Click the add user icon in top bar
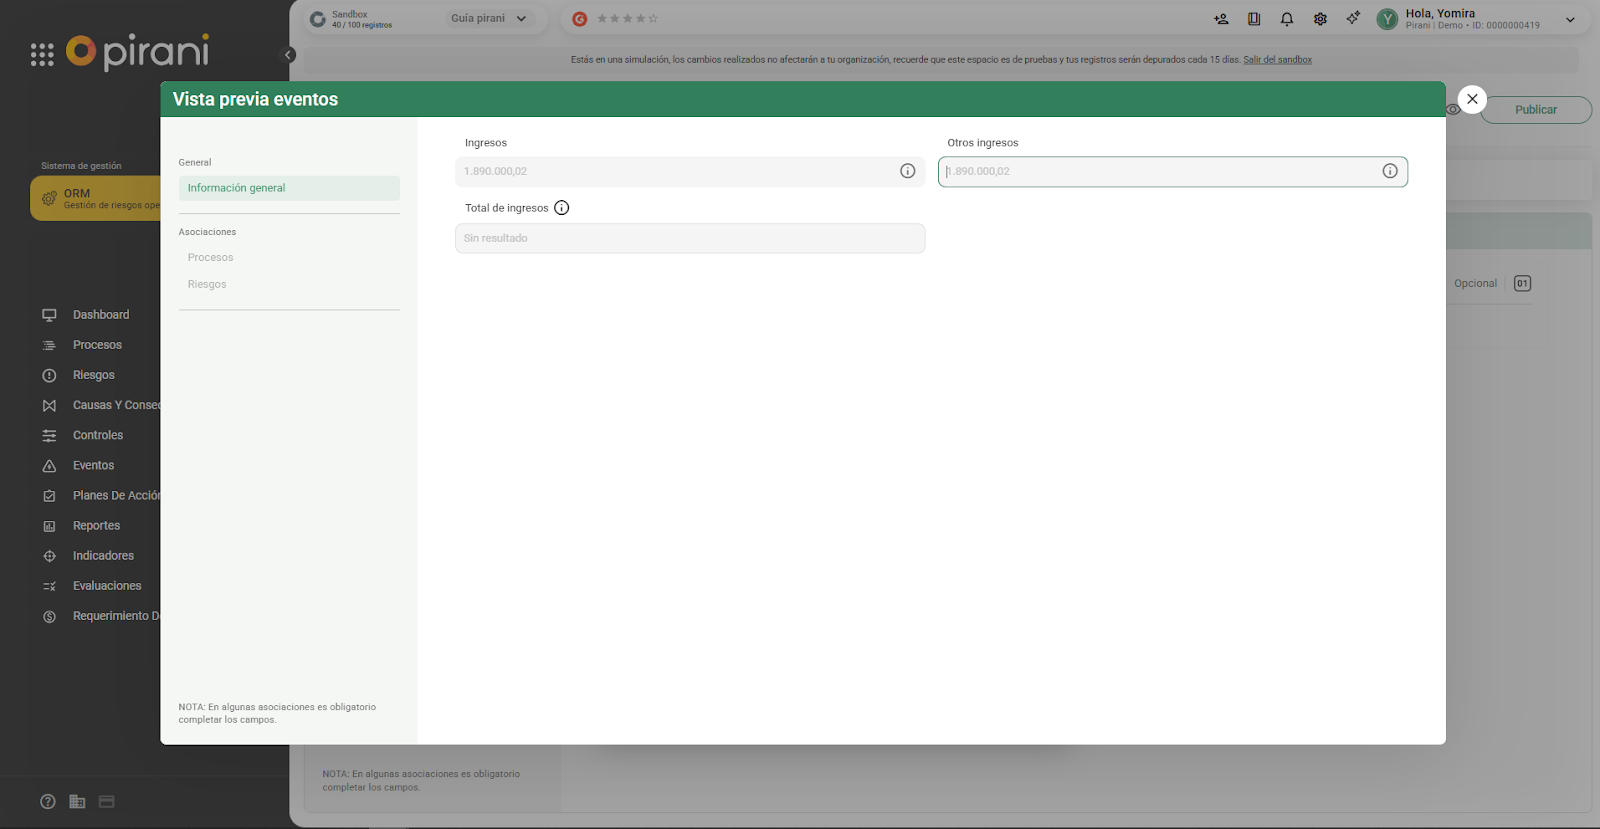 tap(1221, 19)
